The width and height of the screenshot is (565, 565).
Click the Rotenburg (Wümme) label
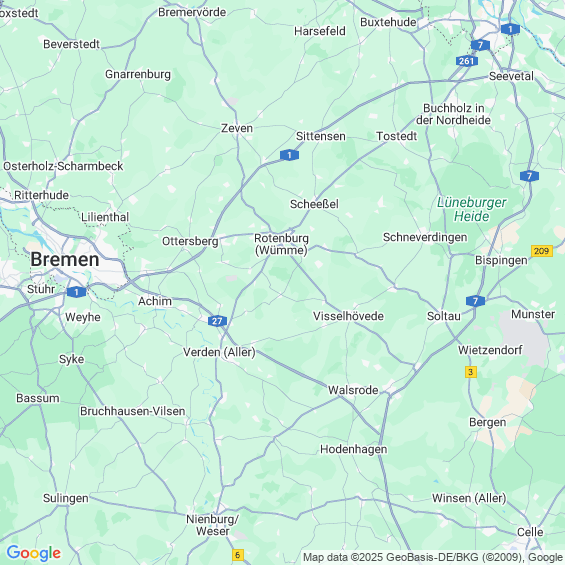[281, 244]
